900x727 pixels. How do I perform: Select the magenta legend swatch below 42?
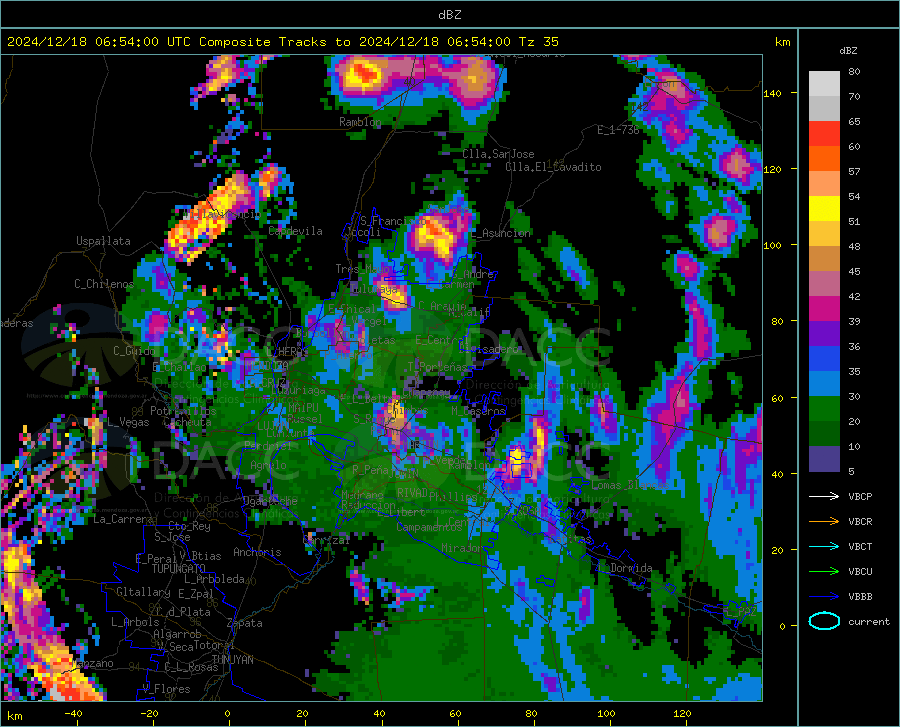point(824,309)
